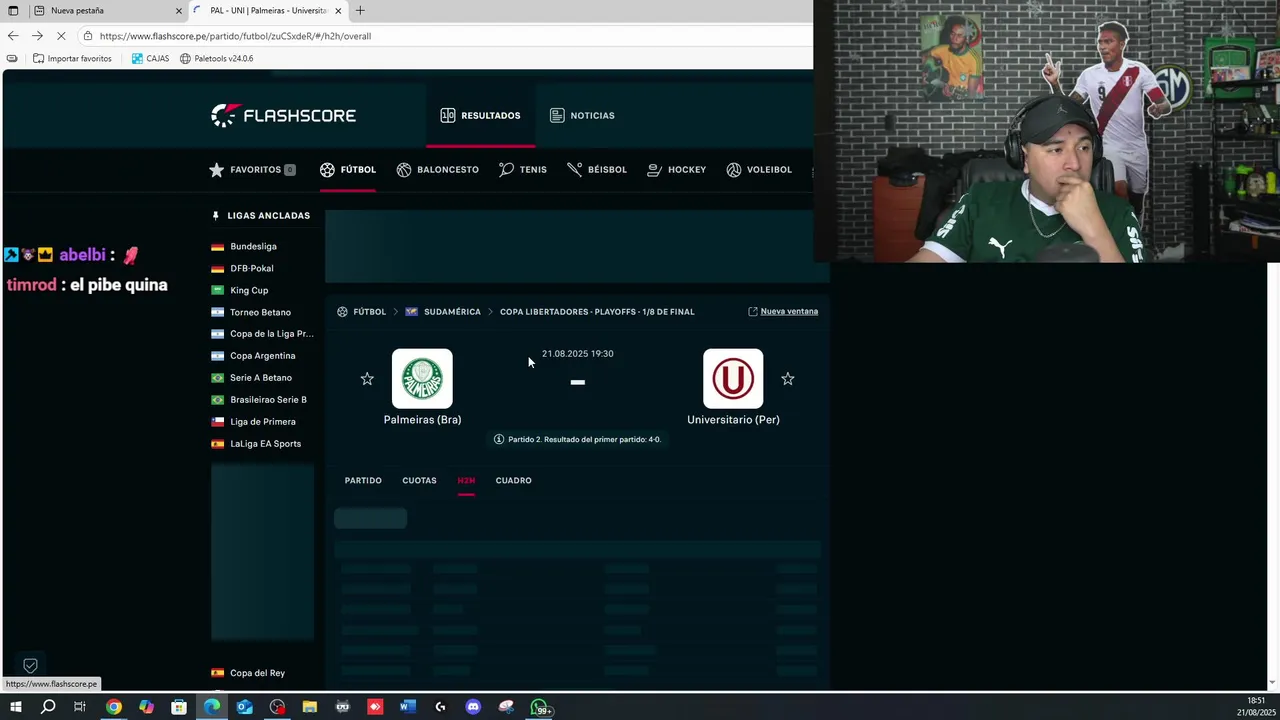Open the Noticias section
This screenshot has height=720, width=1280.
click(x=582, y=115)
